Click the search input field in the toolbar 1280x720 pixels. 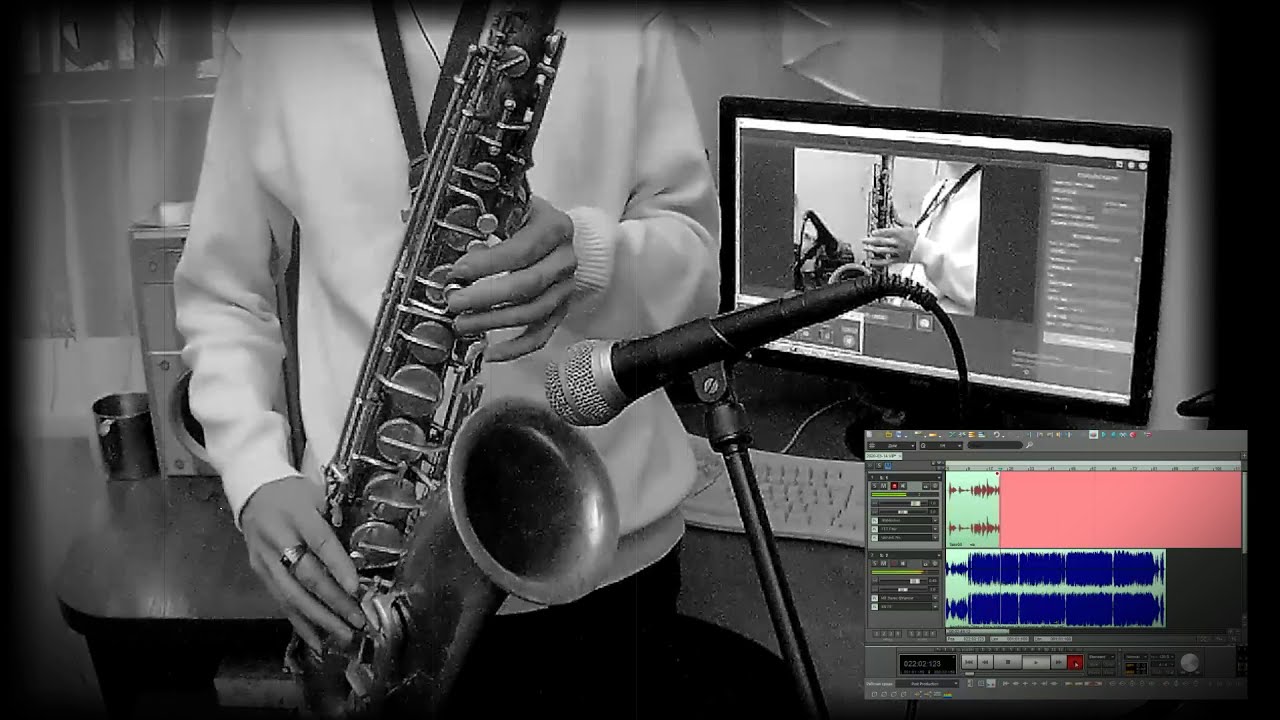tap(995, 445)
